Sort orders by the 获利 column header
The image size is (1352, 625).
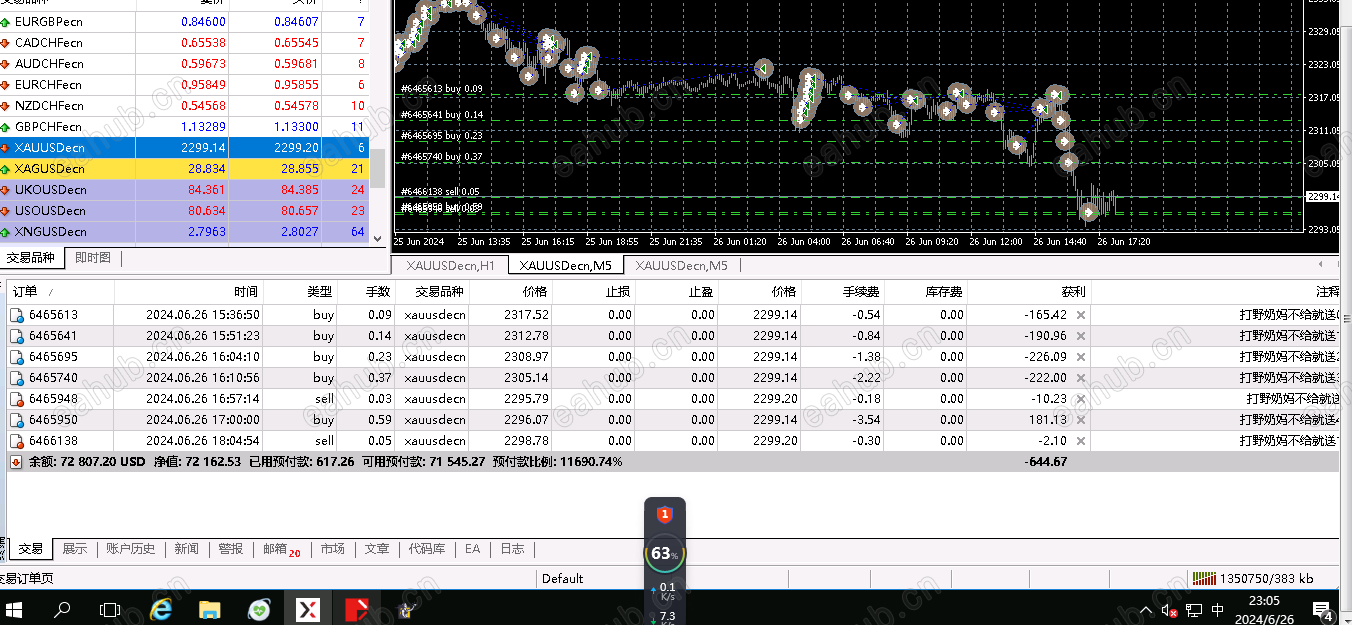point(1029,291)
